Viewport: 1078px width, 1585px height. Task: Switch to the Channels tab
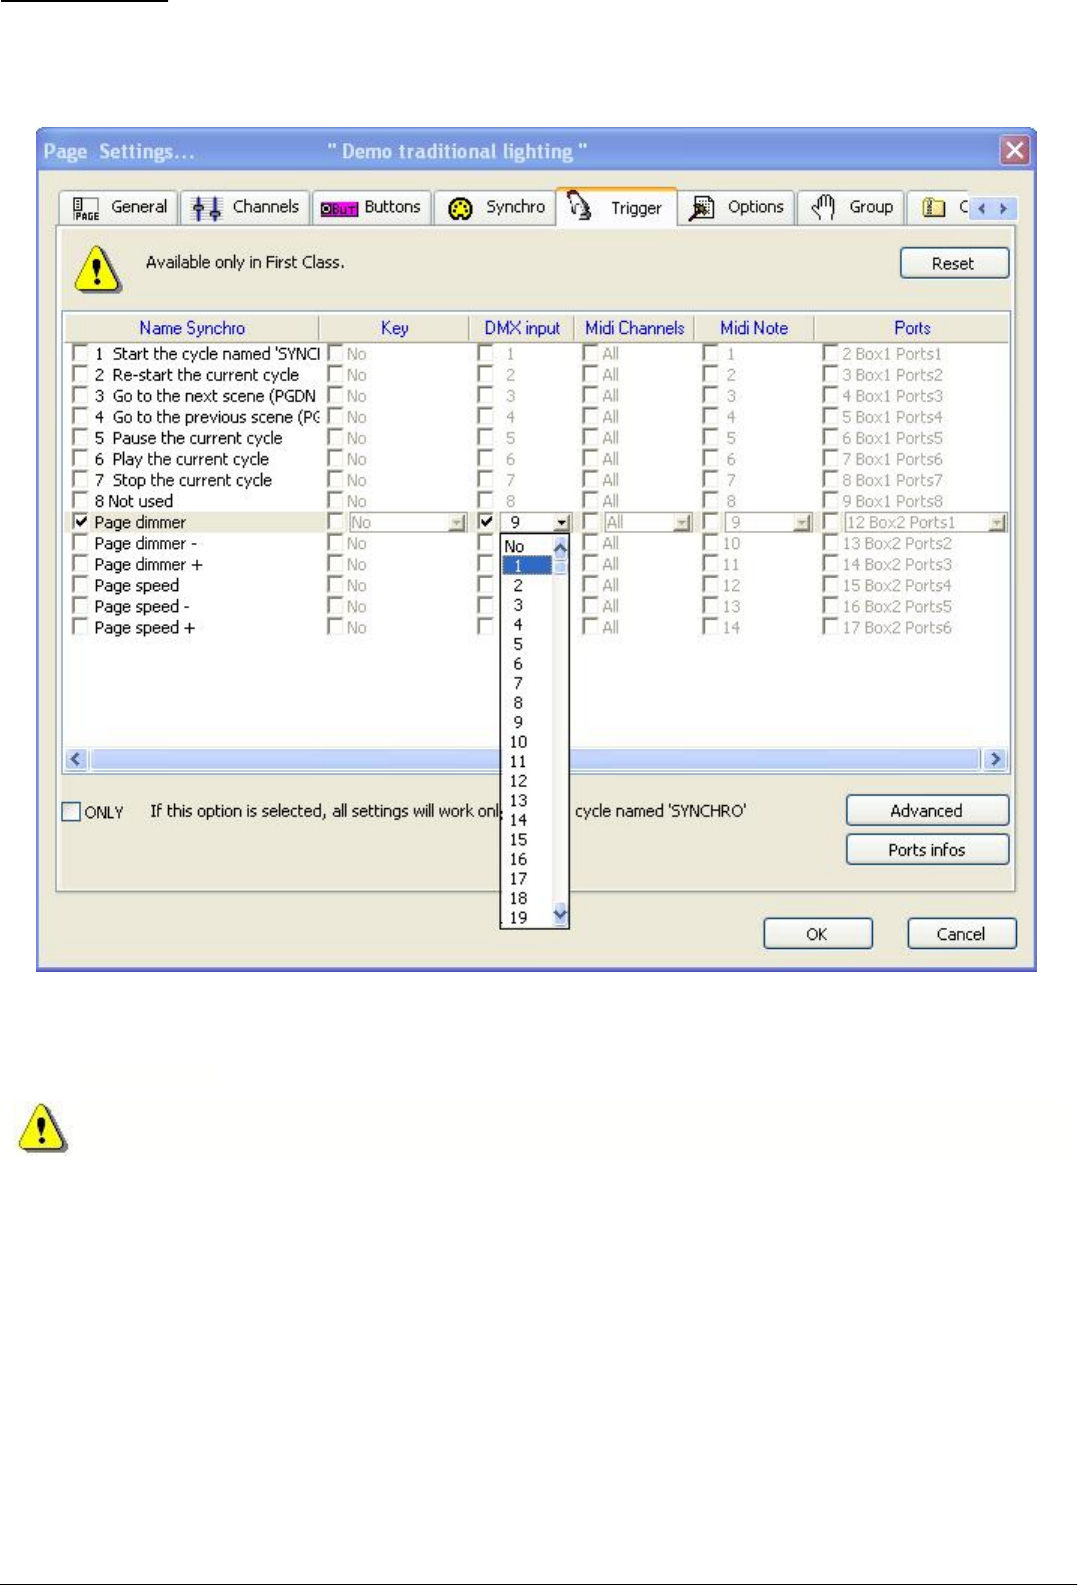click(246, 207)
